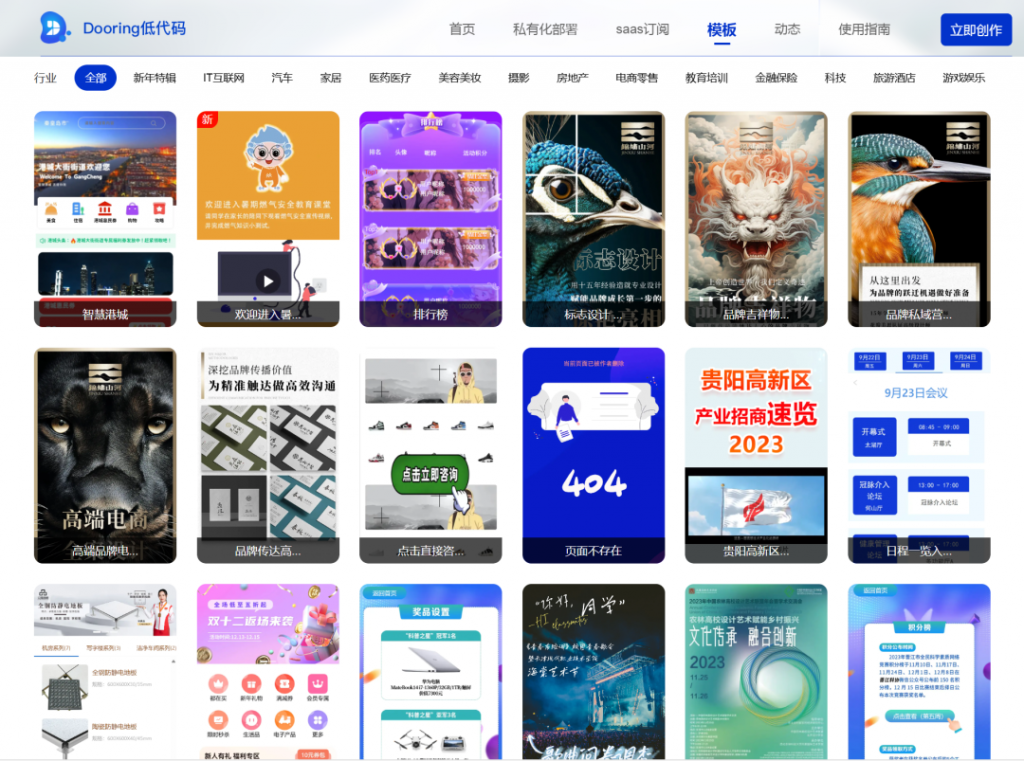Screen dimensions: 1024x761
Task: Click the Dooring logo icon
Action: coord(54,28)
